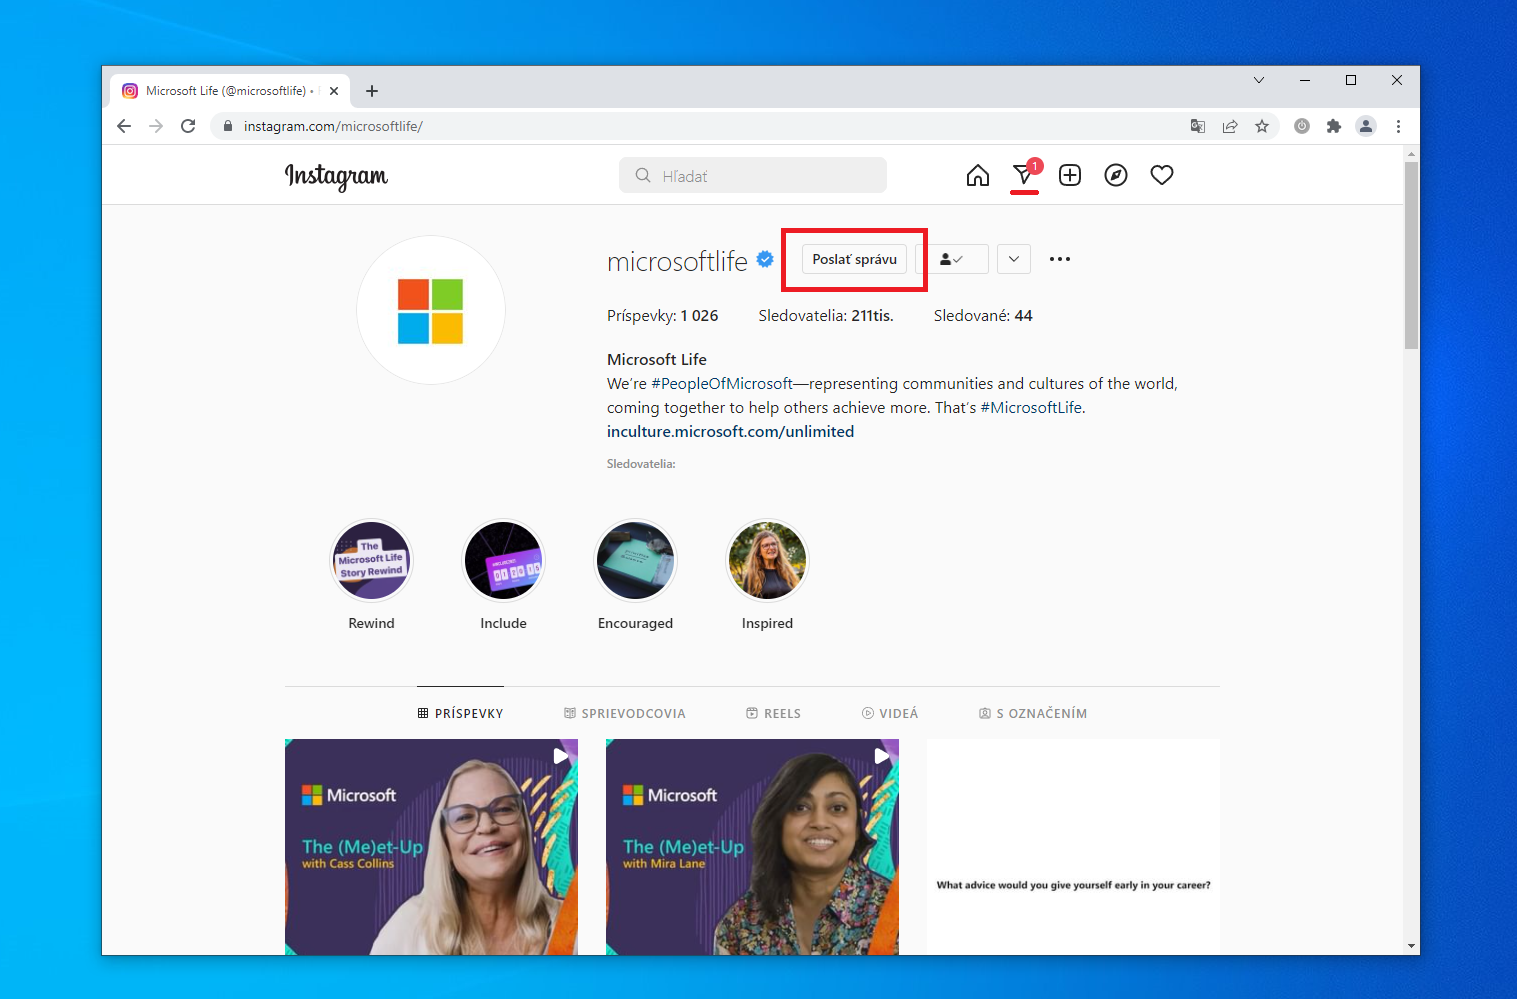Viewport: 1517px width, 999px height.
Task: Click the microsoftlife username heading
Action: click(677, 261)
